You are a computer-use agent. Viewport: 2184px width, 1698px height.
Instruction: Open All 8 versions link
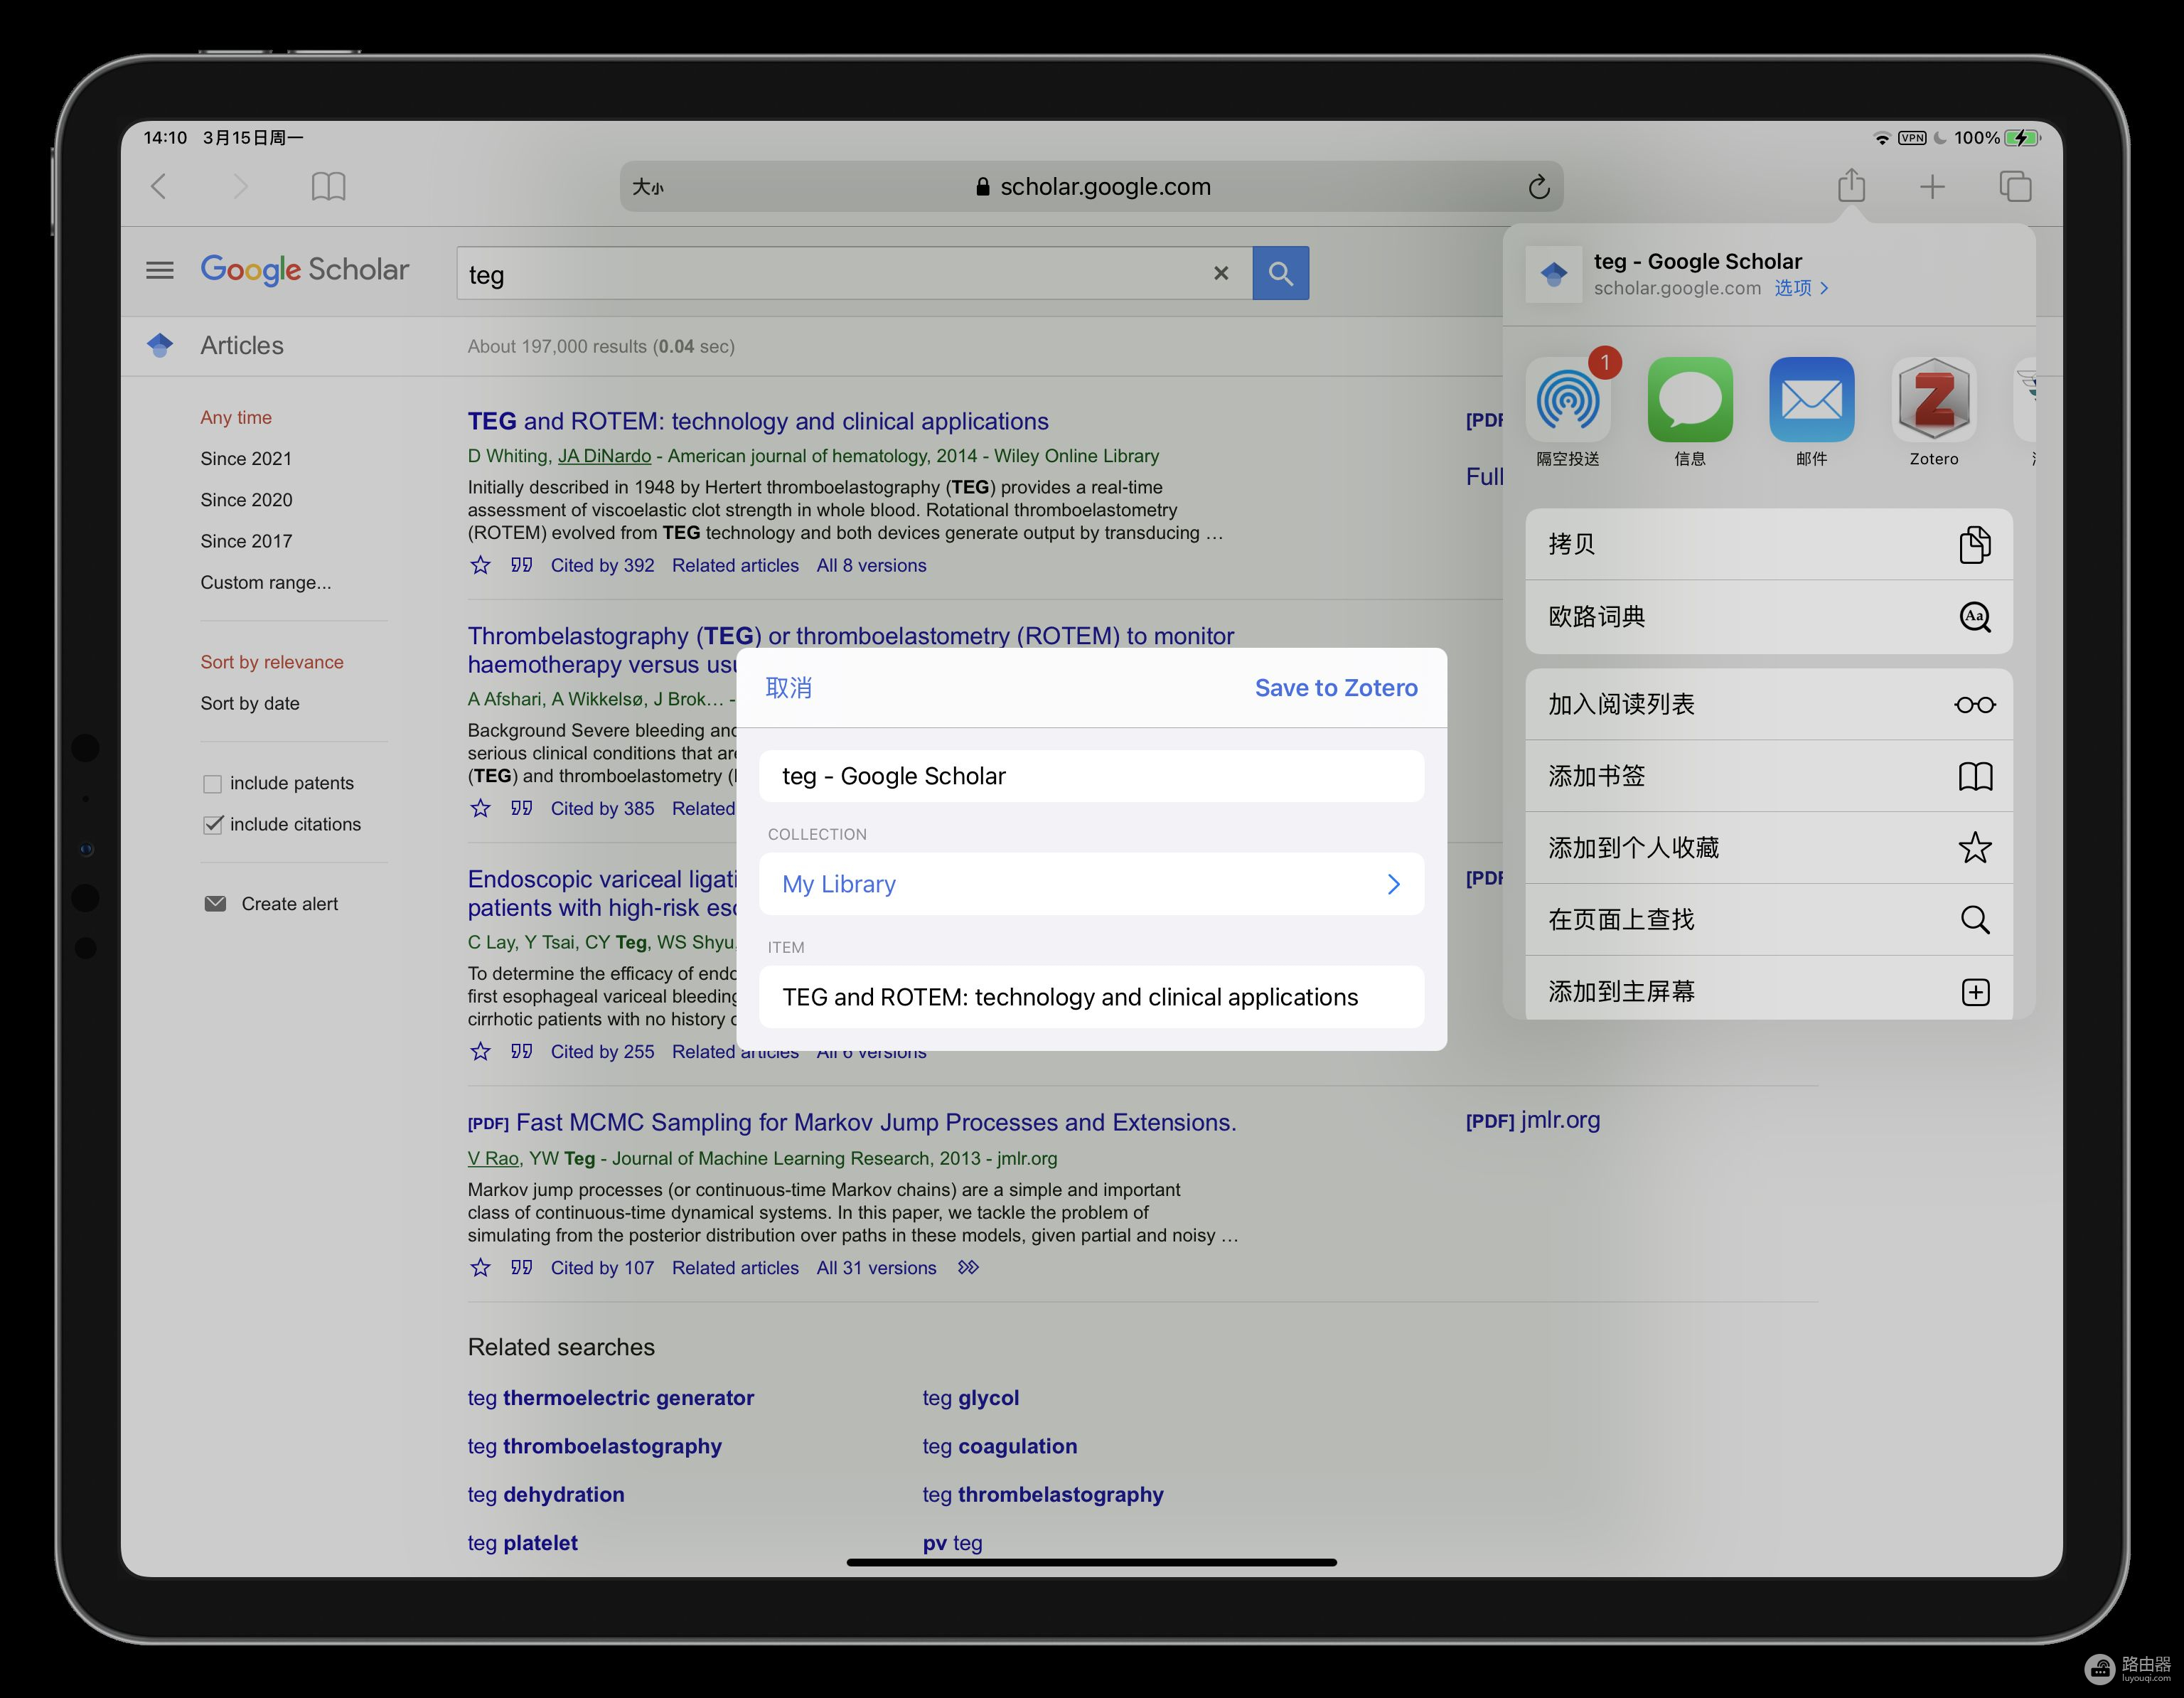click(x=871, y=565)
